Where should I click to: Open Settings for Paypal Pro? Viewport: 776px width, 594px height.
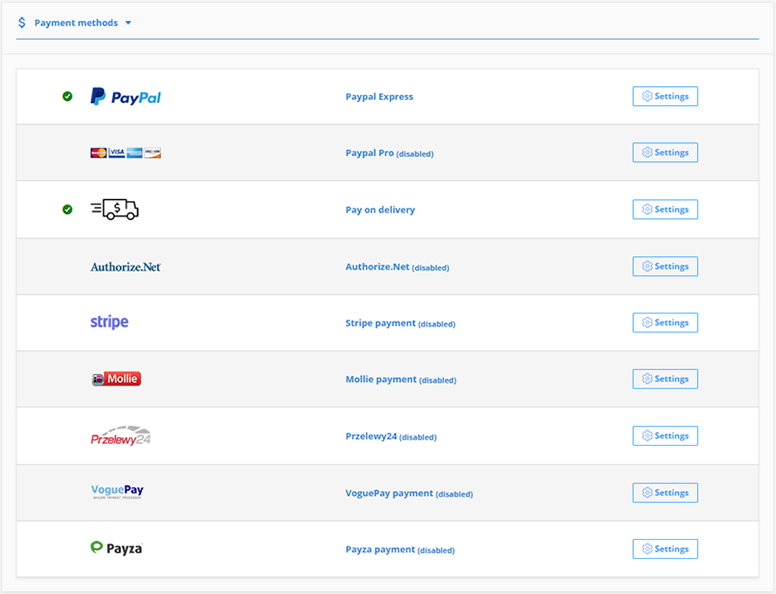(665, 152)
